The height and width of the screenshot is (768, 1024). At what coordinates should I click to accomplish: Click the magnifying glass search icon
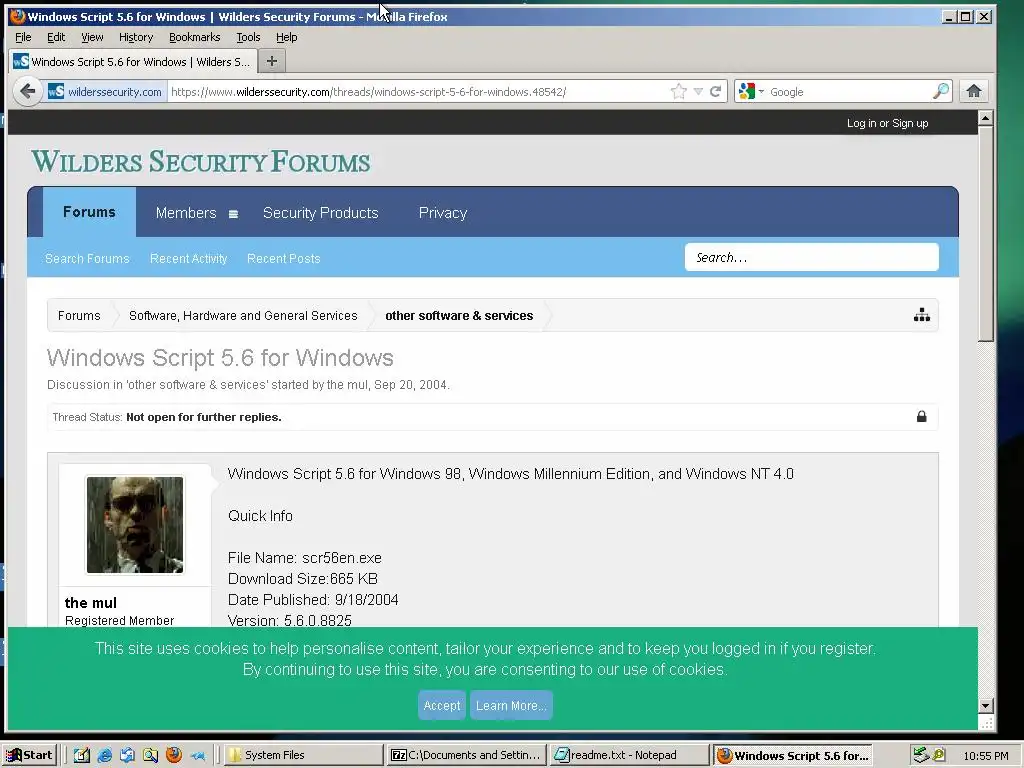coord(940,91)
